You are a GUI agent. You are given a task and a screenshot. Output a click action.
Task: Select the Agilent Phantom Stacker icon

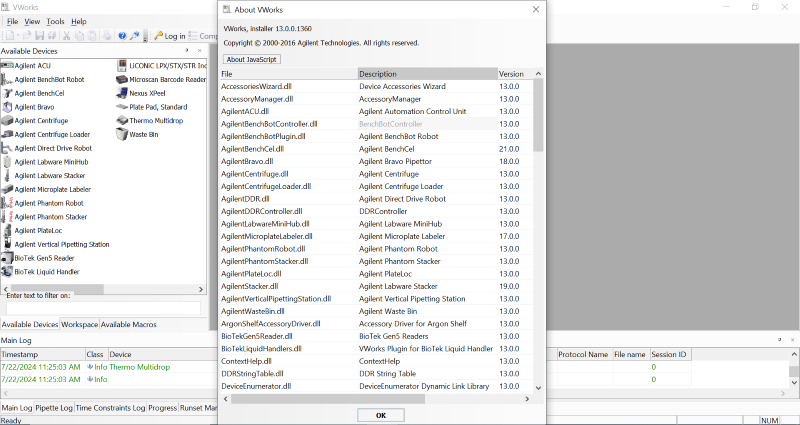(x=7, y=217)
